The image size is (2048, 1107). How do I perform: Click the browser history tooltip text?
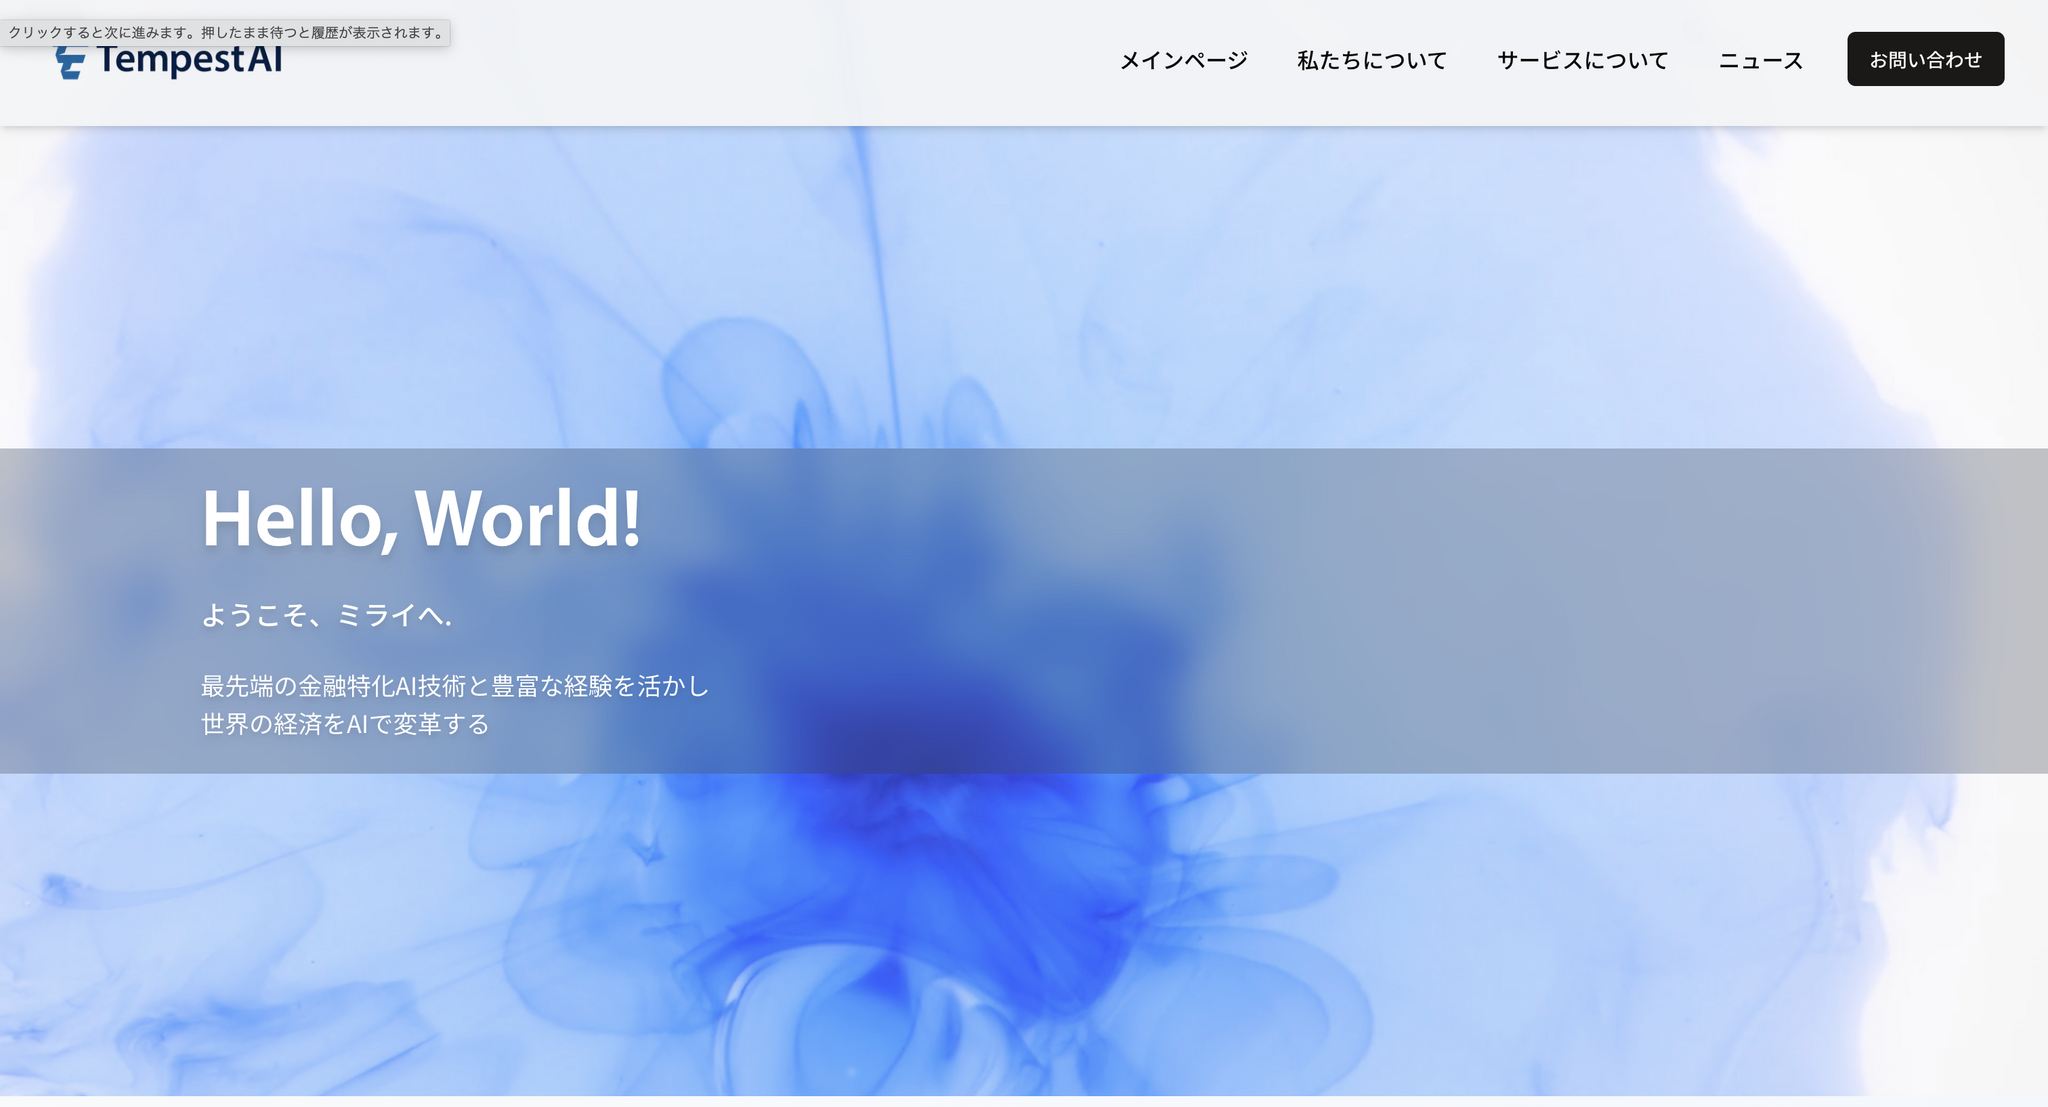click(226, 32)
